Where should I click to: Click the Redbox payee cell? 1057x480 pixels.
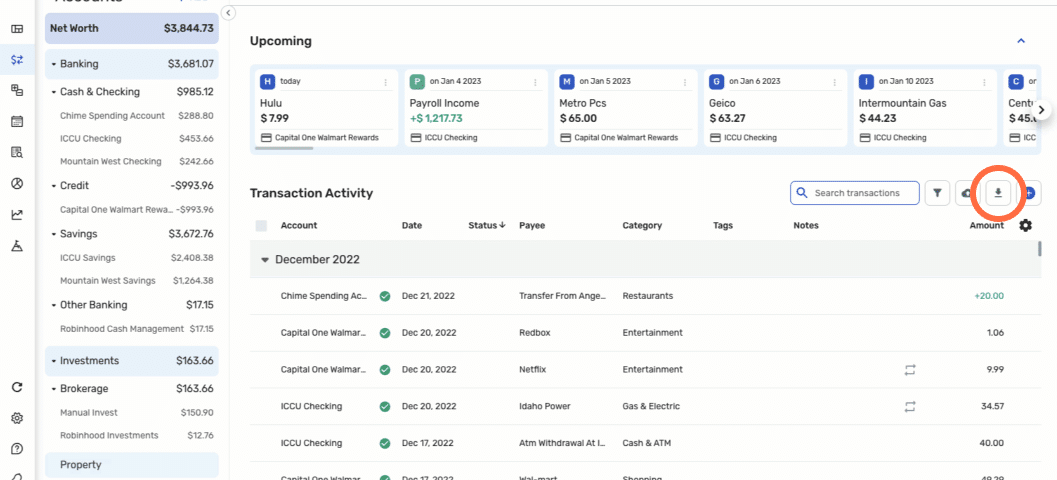tap(535, 332)
